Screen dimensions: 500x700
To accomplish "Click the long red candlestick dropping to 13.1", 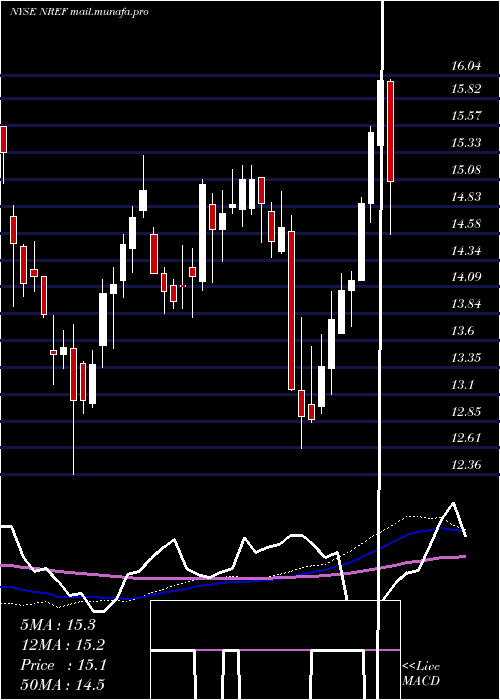I will coord(291,310).
